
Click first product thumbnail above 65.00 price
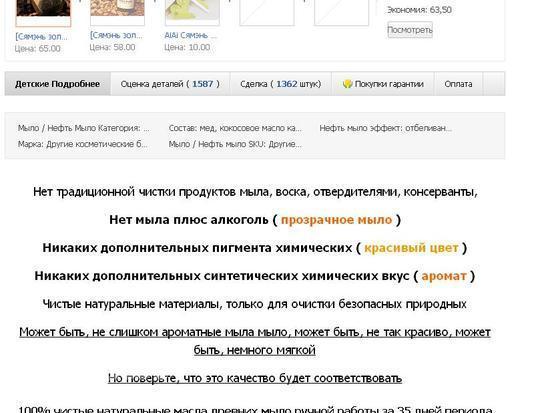(x=43, y=13)
